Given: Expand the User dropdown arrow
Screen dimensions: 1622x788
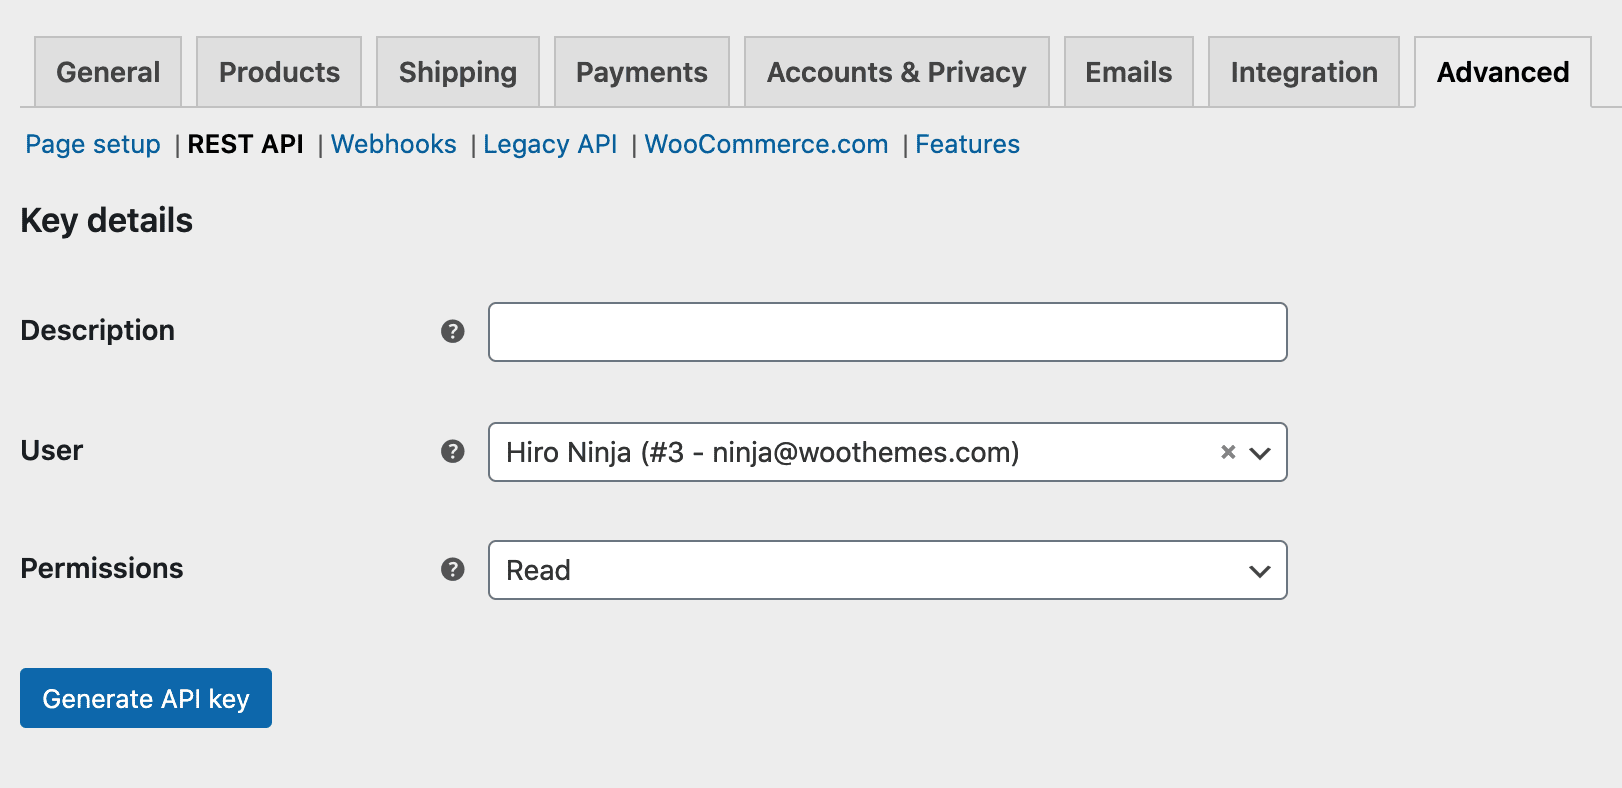Looking at the screenshot, I should [x=1260, y=453].
